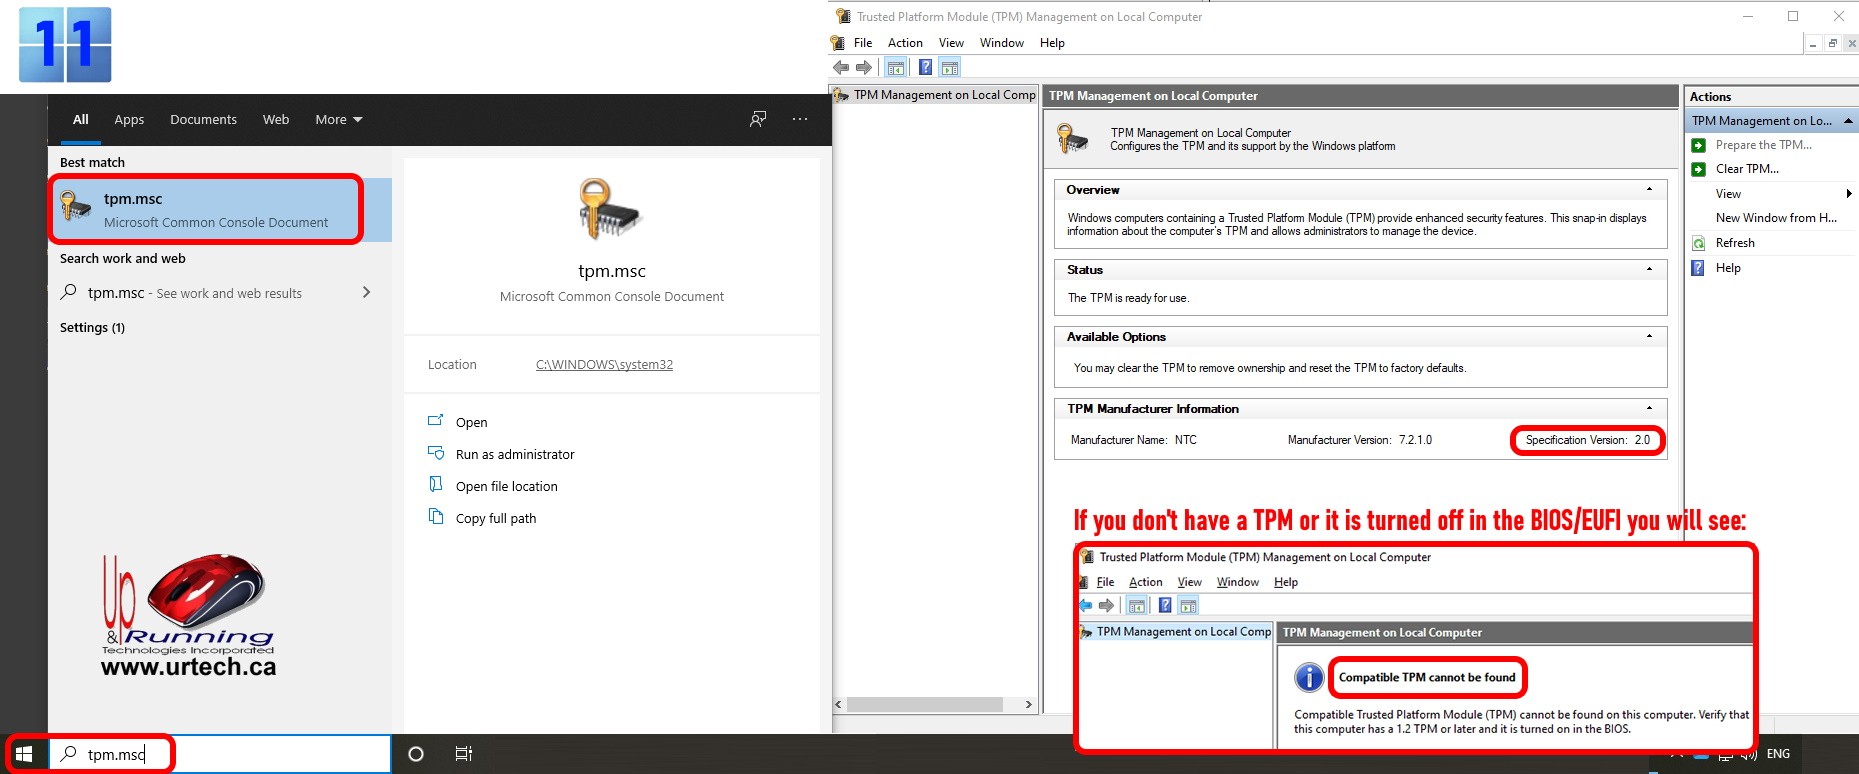Collapse the Overview section
Screen dimensions: 1859x774
point(1649,189)
